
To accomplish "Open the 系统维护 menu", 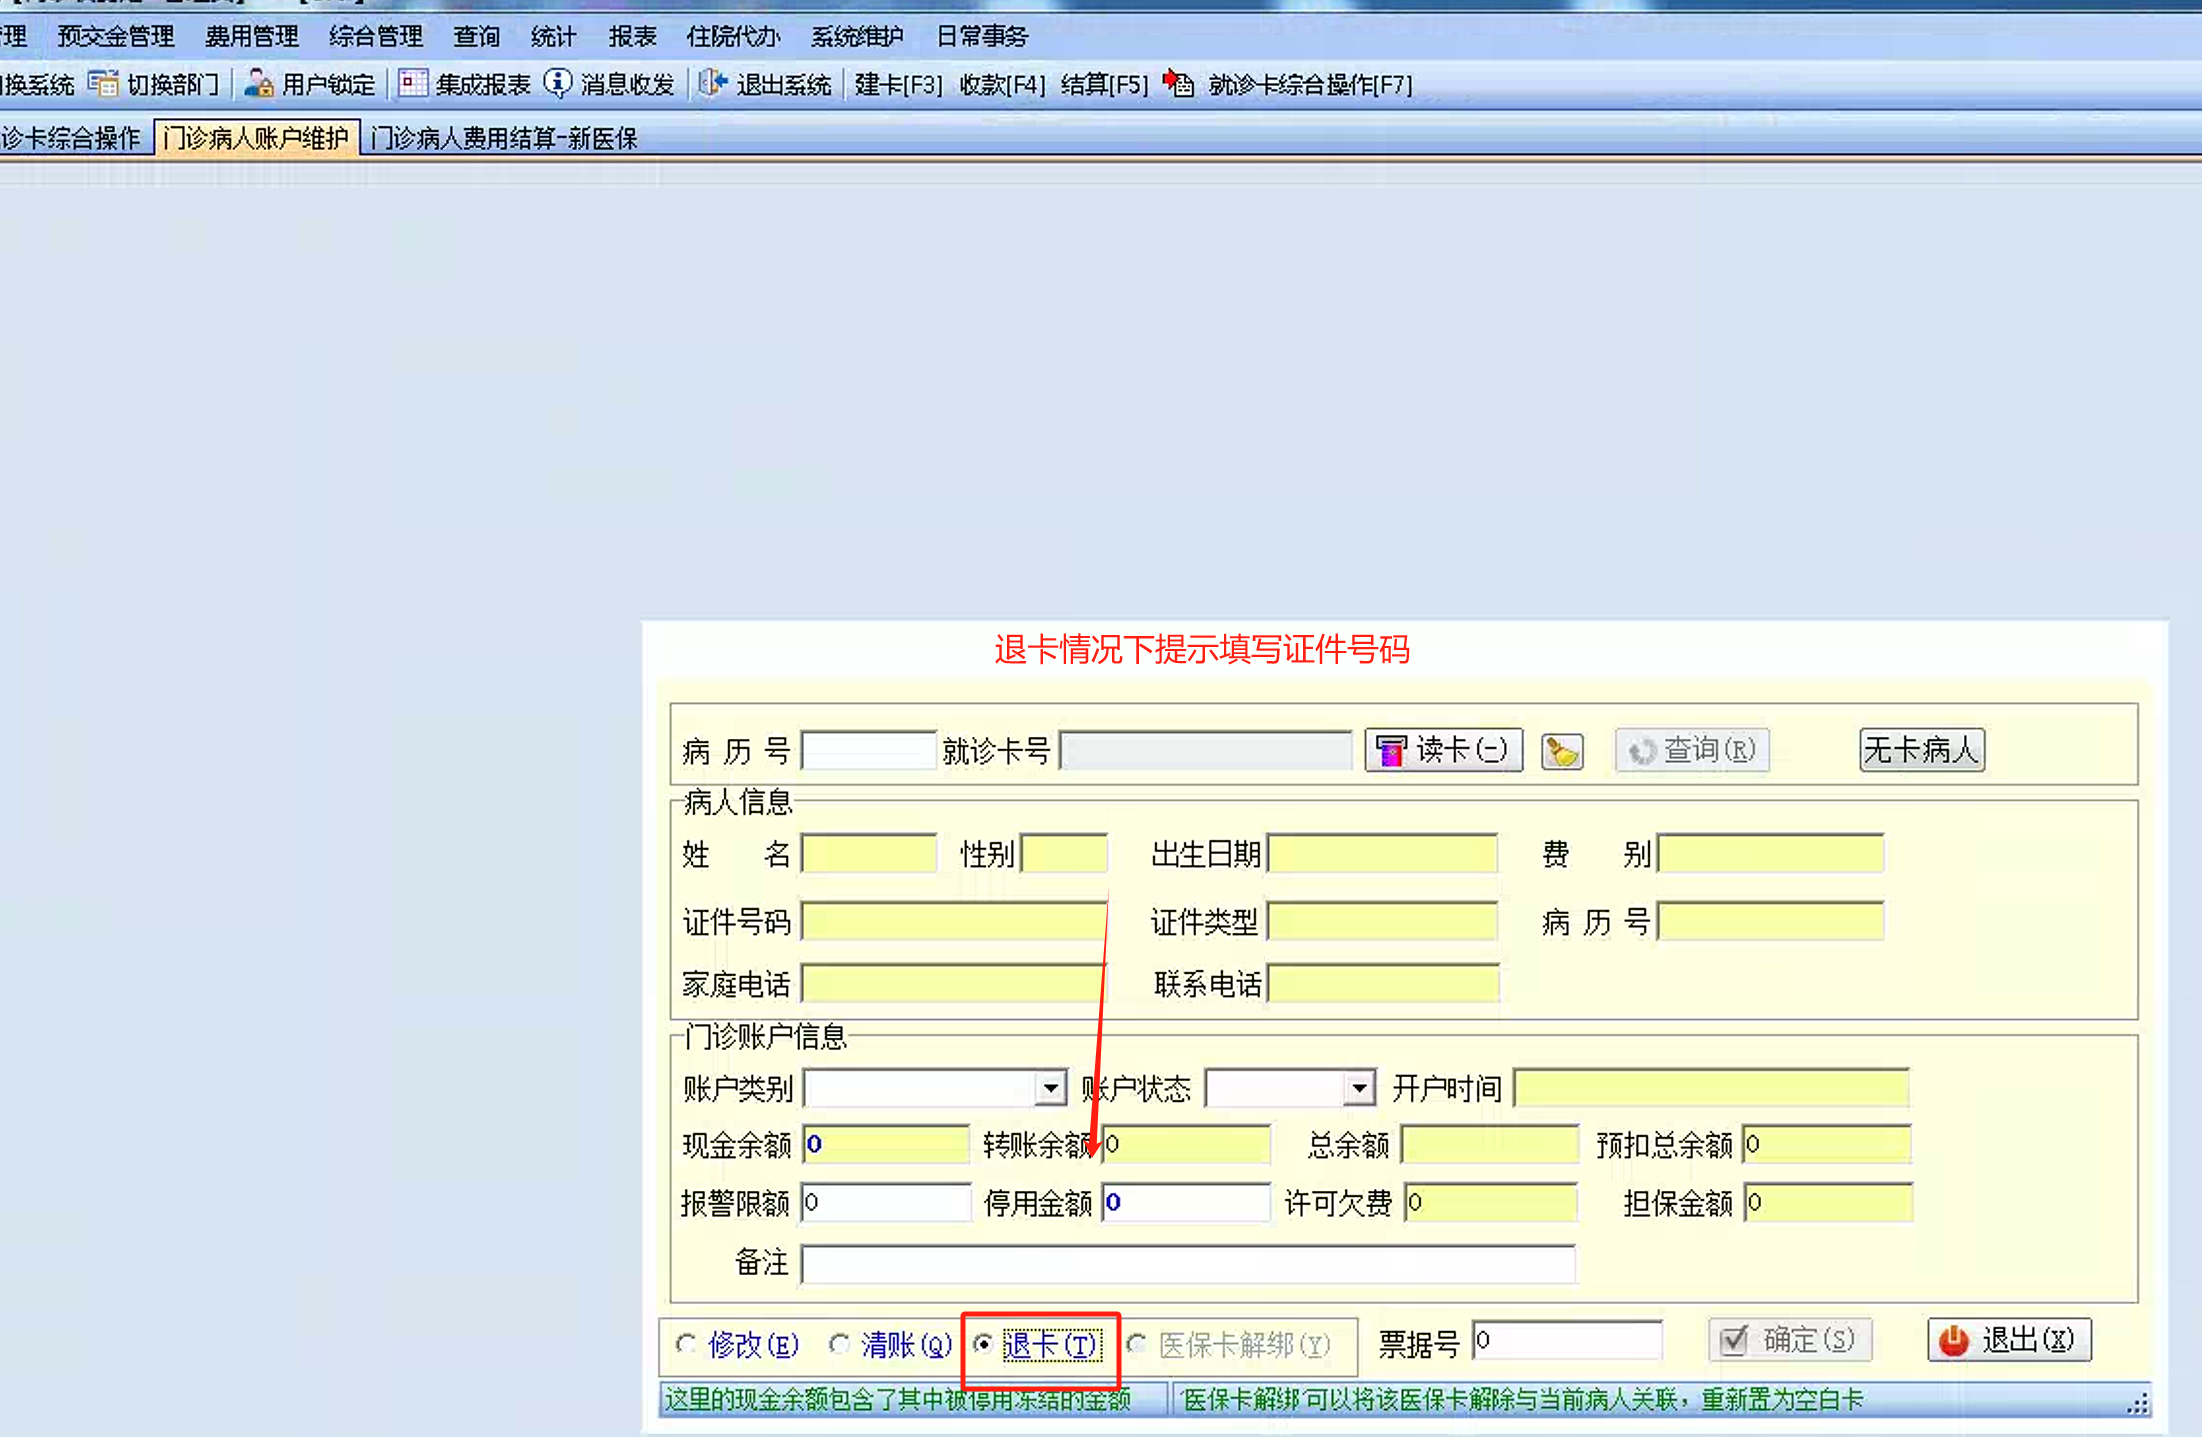I will (856, 37).
